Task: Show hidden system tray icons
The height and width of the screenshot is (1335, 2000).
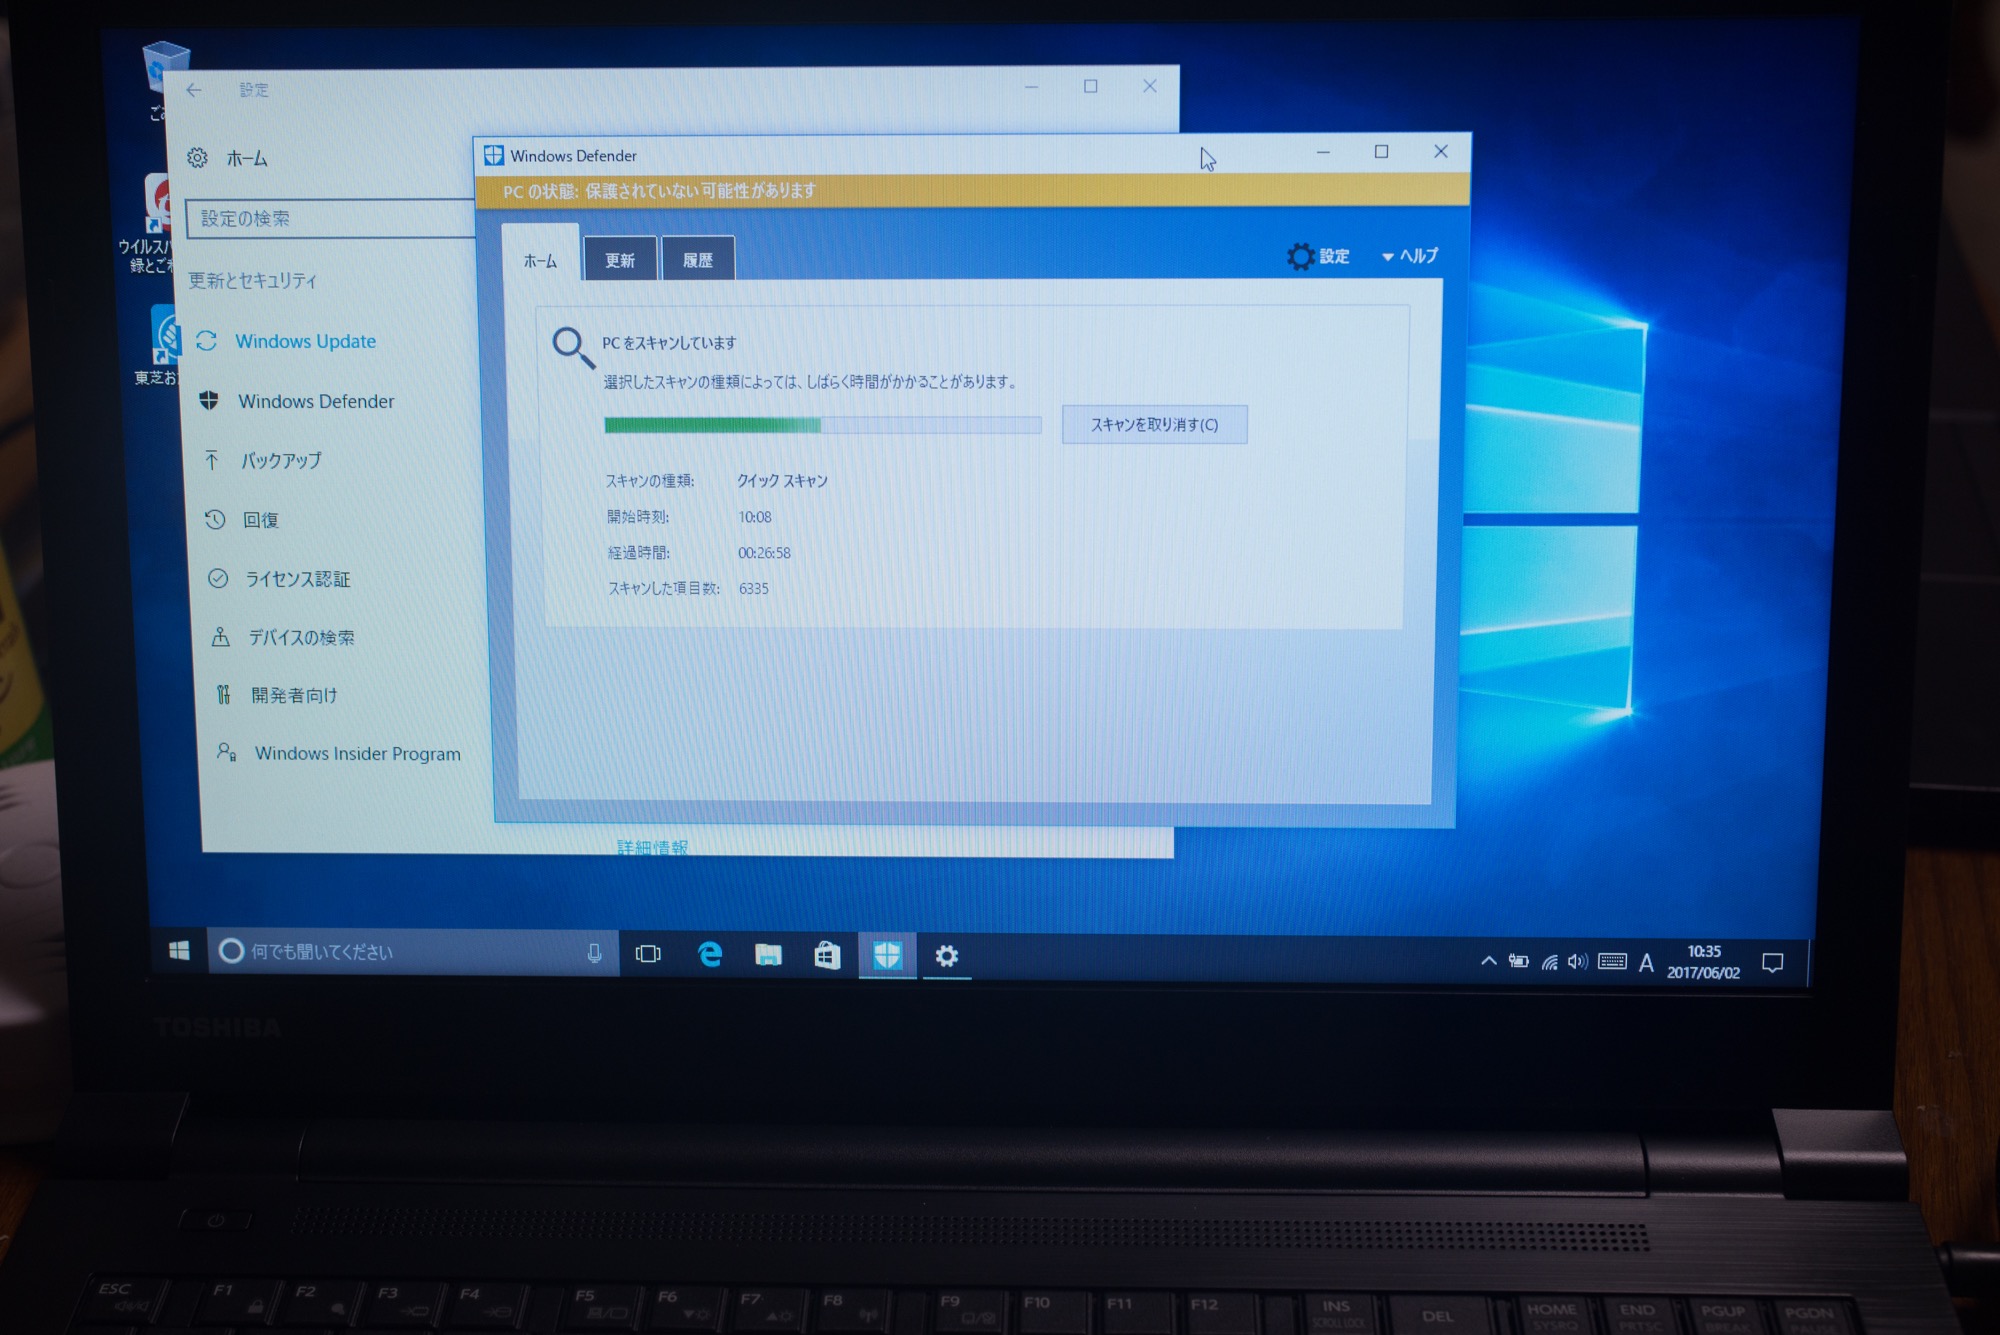Action: (x=1489, y=961)
